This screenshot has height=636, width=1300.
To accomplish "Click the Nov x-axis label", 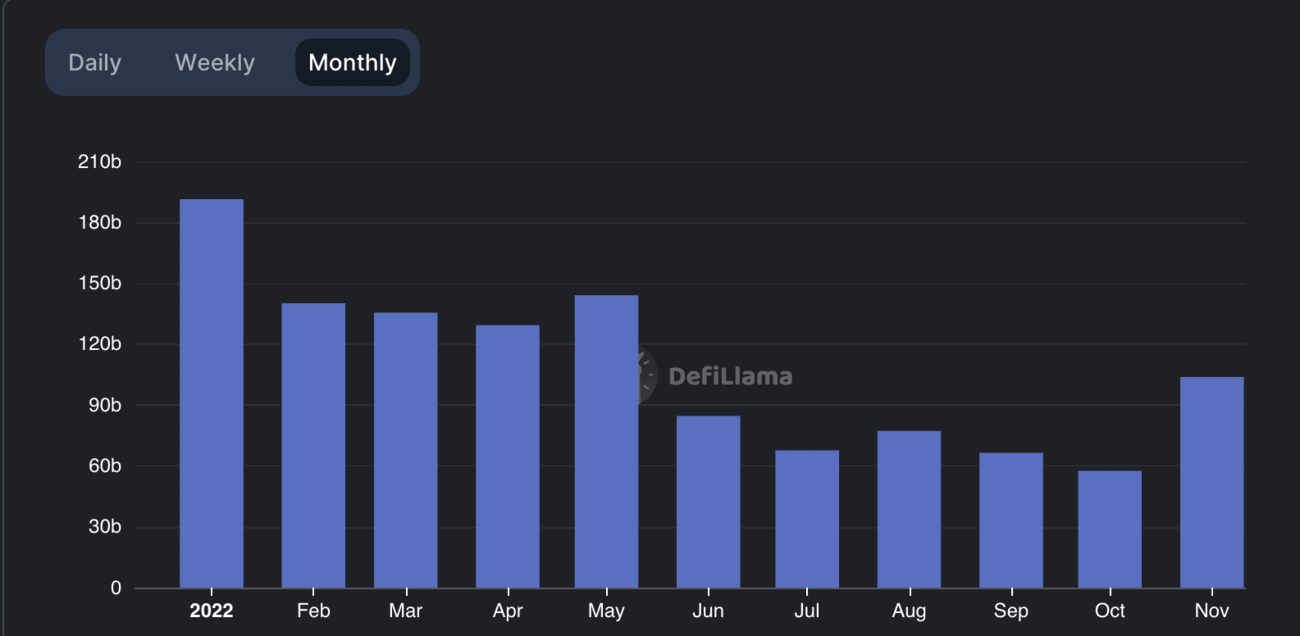I will click(1212, 610).
